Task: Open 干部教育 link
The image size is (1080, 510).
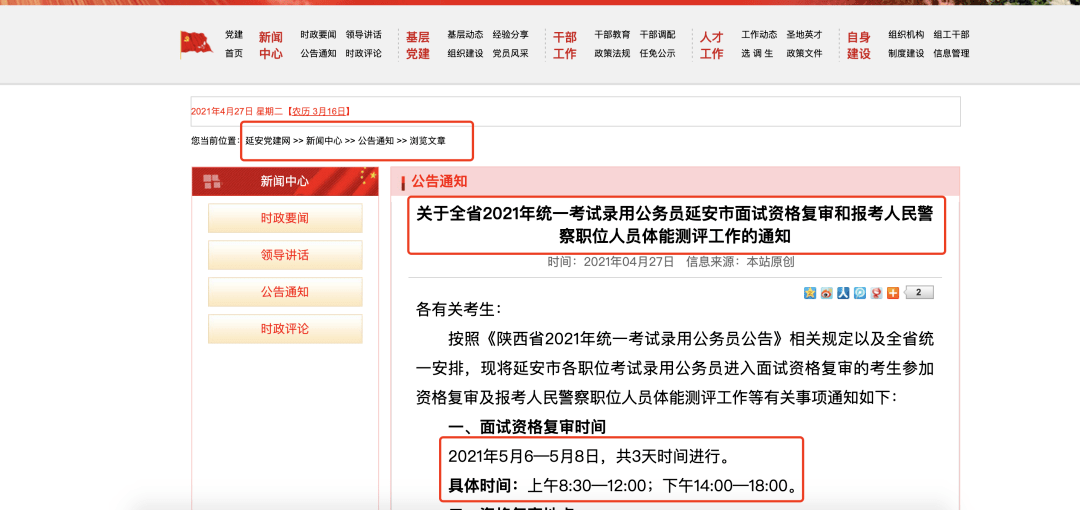Action: tap(612, 34)
